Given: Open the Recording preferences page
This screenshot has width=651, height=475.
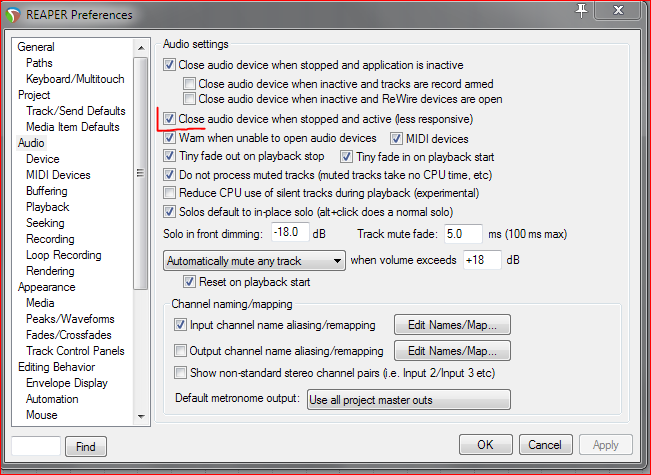Looking at the screenshot, I should point(50,239).
